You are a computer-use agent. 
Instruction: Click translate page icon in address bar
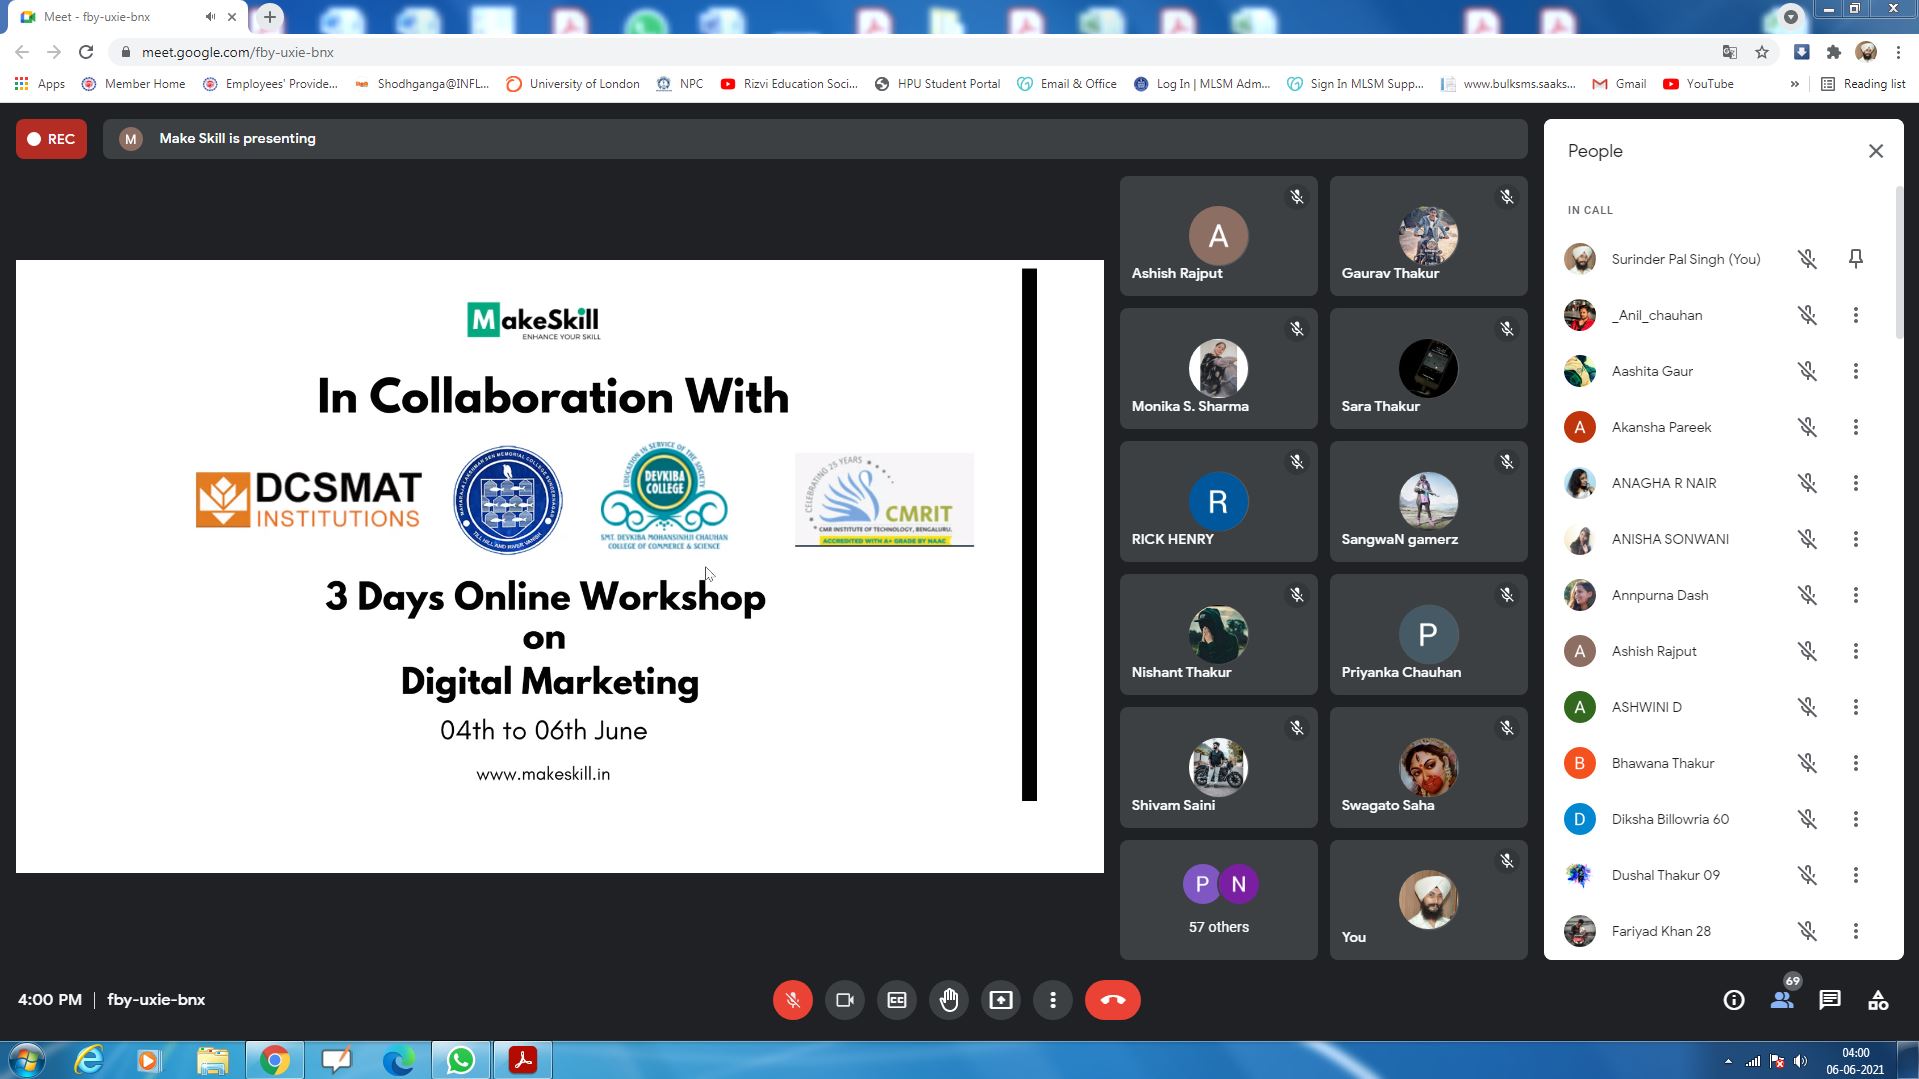click(x=1729, y=52)
